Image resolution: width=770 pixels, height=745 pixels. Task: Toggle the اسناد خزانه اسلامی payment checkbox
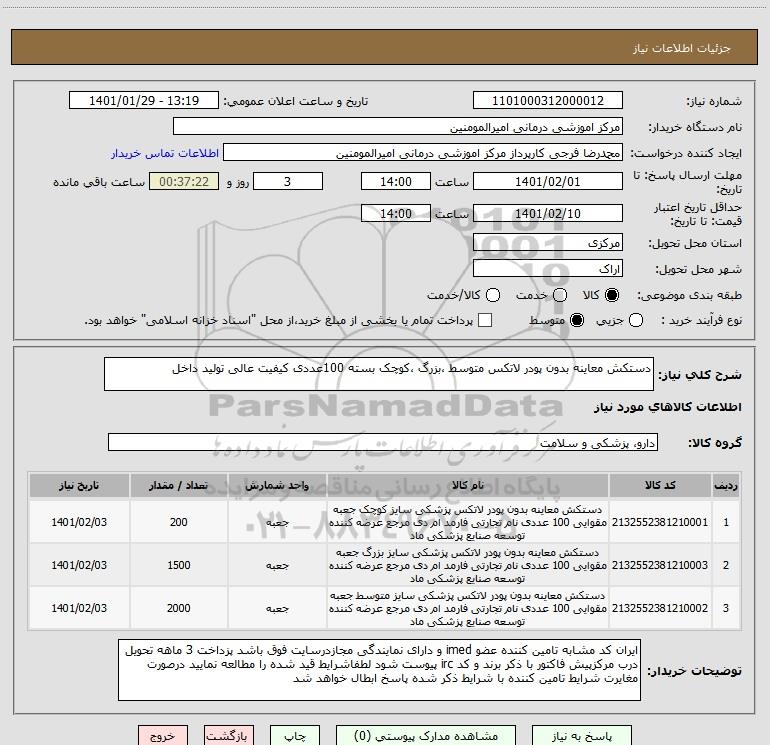485,320
